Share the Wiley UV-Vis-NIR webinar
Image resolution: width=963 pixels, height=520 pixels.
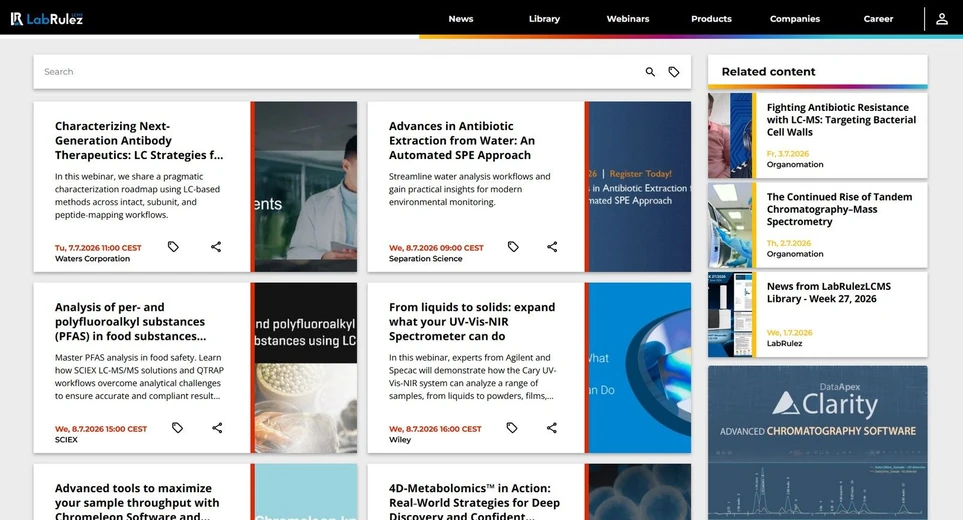552,428
